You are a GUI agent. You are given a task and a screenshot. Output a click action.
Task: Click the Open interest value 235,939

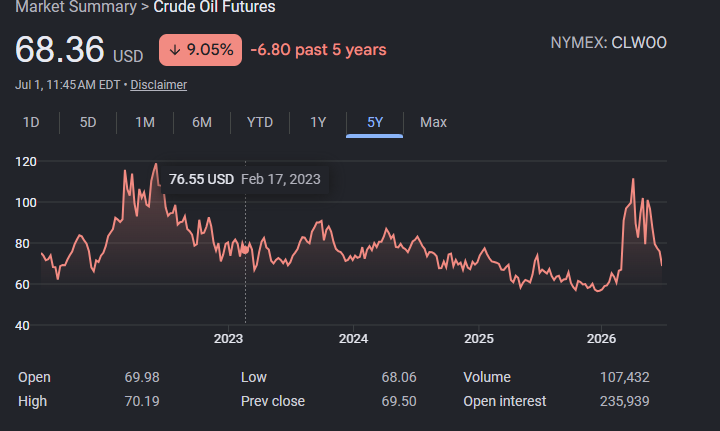624,401
